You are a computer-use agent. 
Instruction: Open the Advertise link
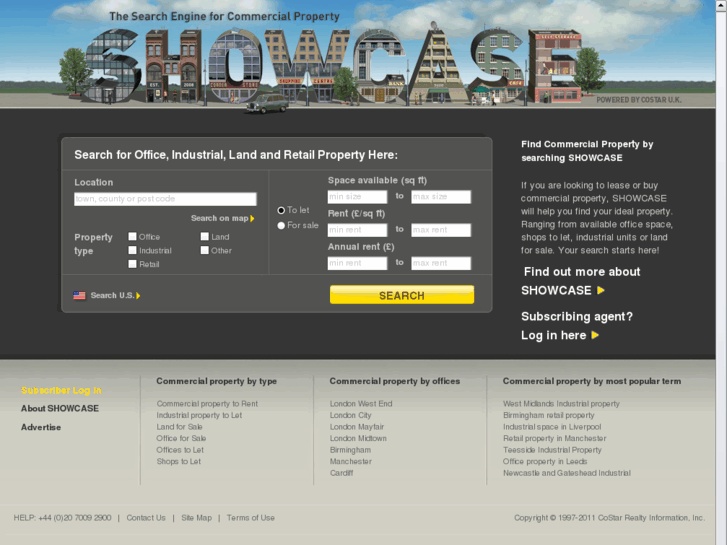[41, 427]
